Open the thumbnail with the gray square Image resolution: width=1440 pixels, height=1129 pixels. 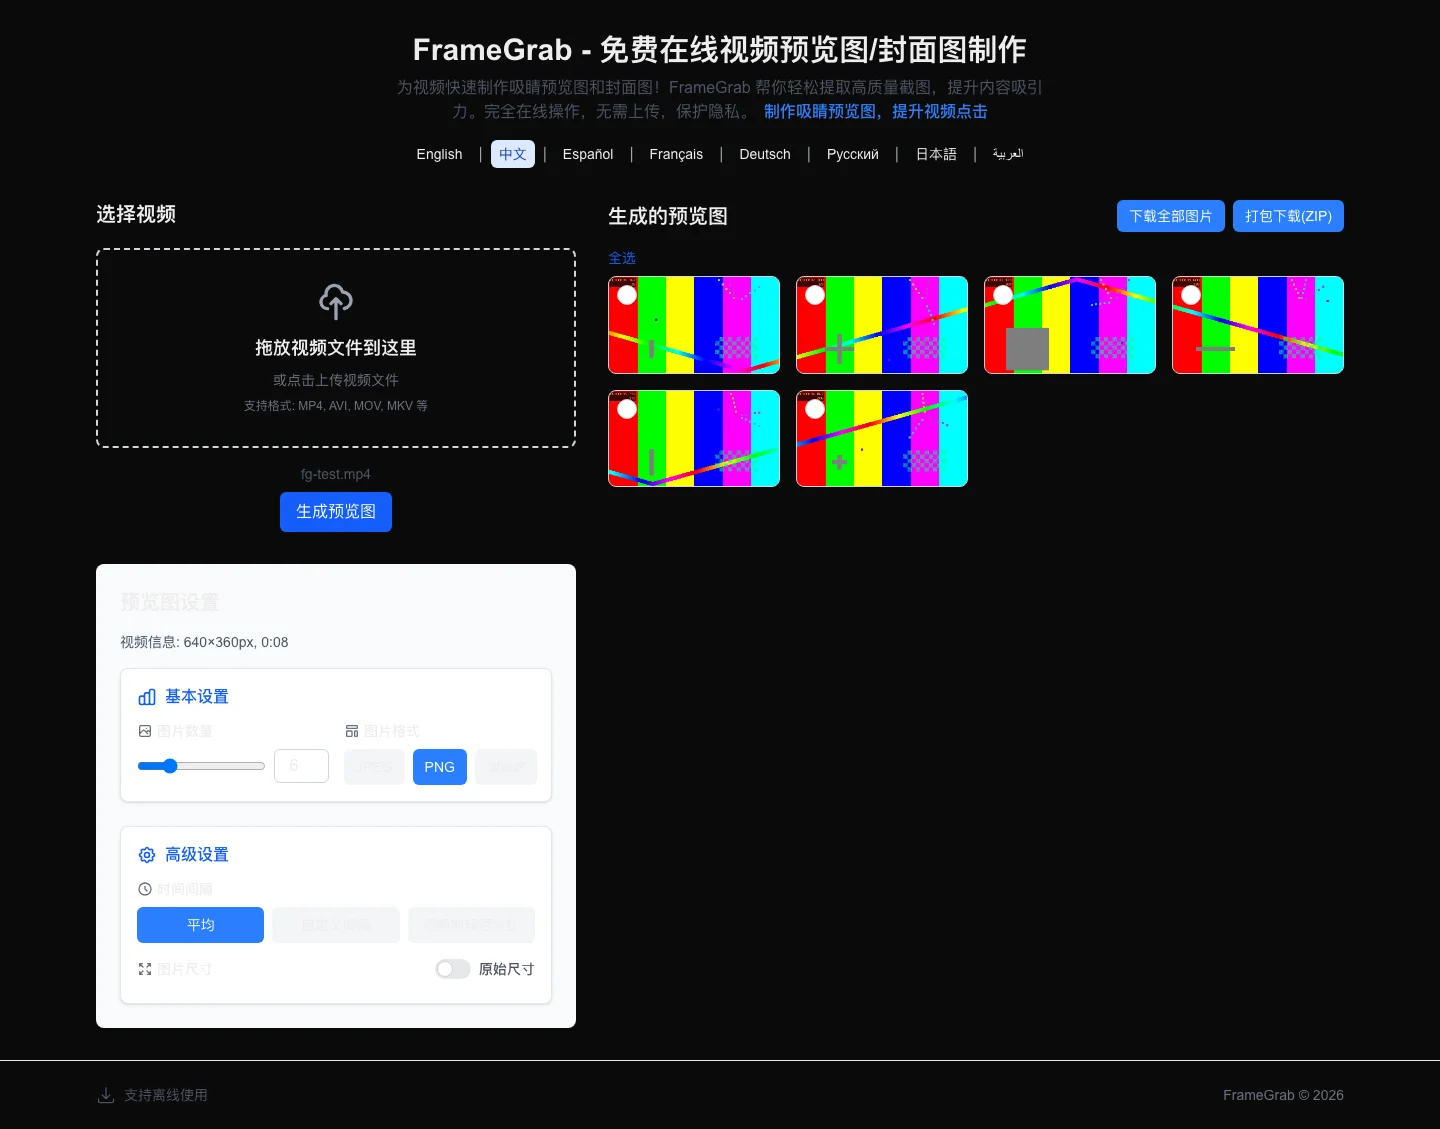(x=1070, y=325)
